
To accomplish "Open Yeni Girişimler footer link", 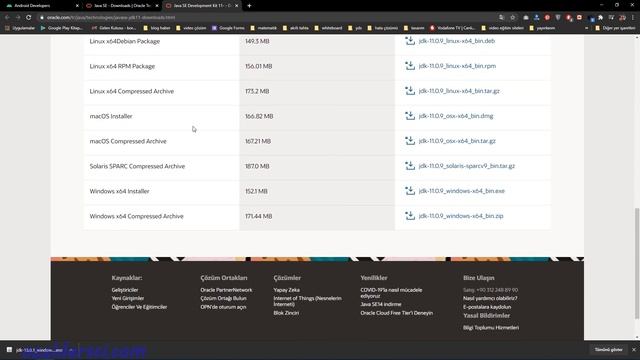I will tap(128, 298).
